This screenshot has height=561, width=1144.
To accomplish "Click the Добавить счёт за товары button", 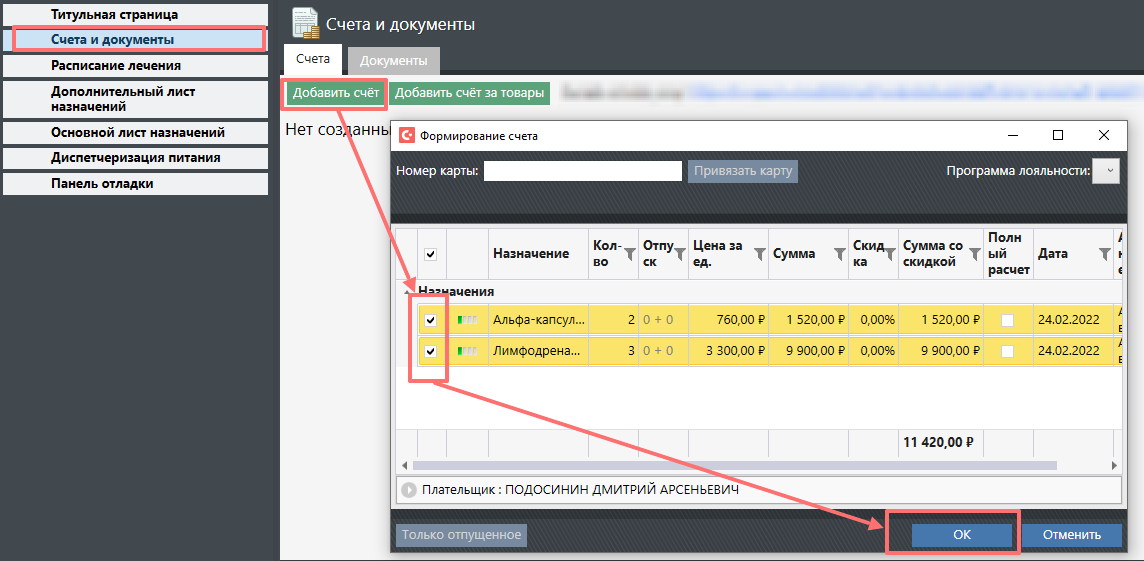I will click(x=469, y=94).
